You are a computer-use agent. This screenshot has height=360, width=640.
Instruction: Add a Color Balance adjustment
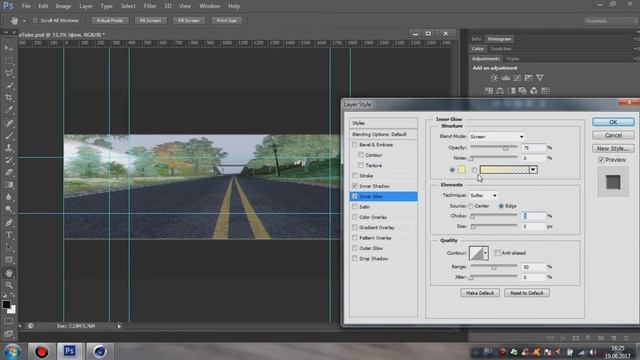click(500, 91)
